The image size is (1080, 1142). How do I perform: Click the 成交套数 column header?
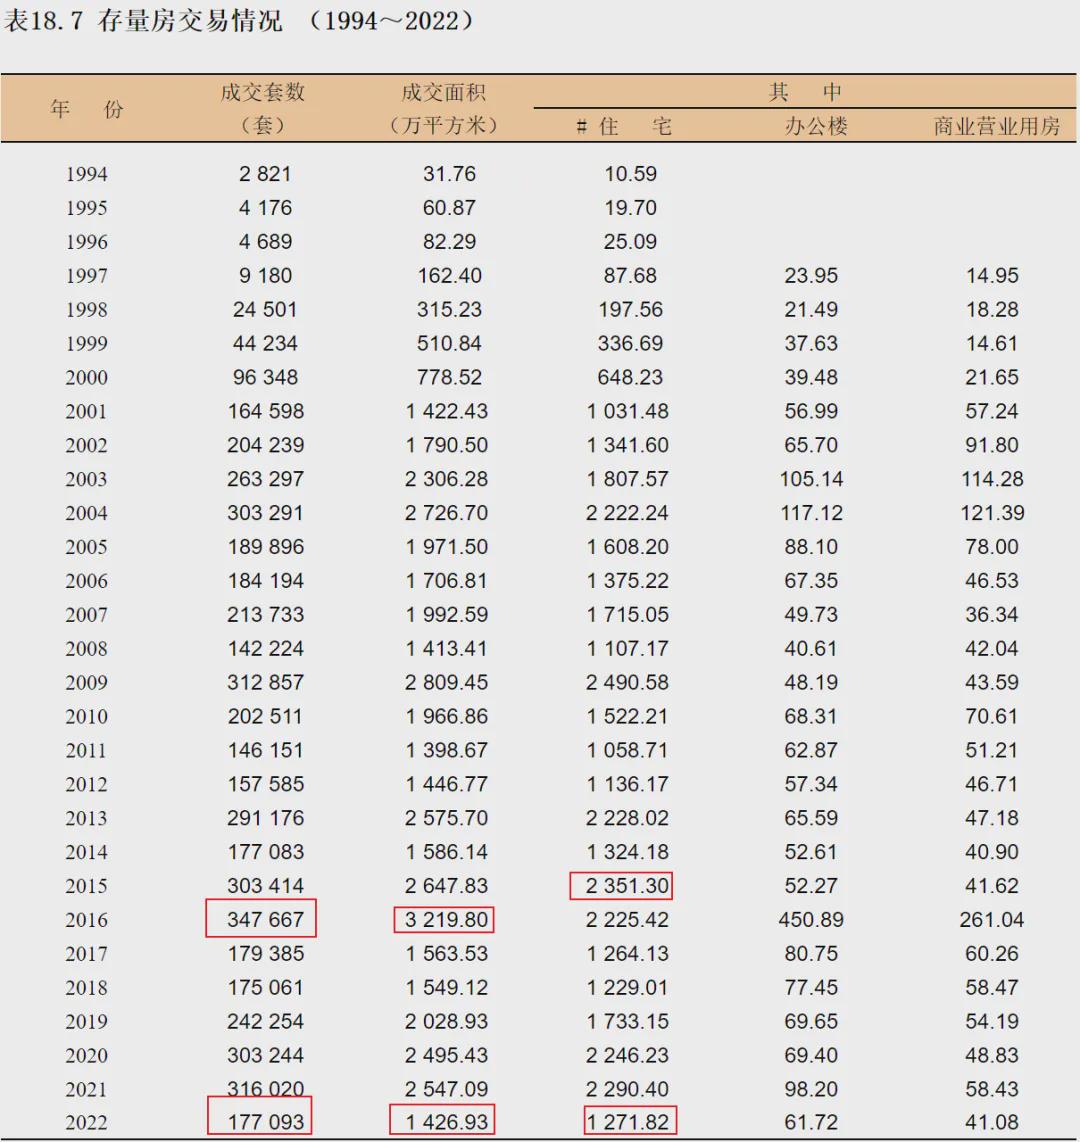tap(263, 93)
